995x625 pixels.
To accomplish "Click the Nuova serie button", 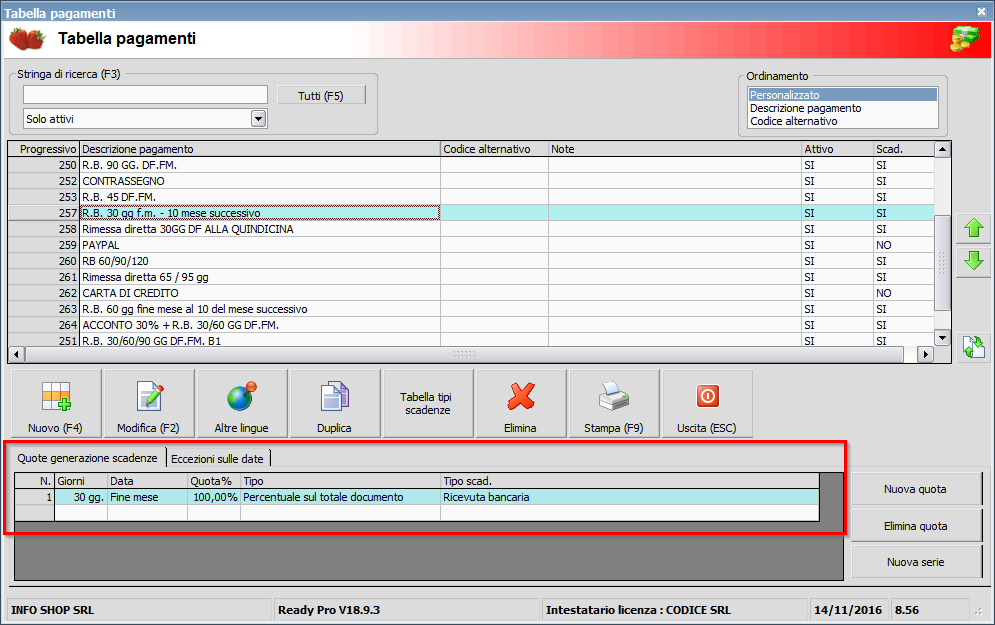I will (915, 562).
